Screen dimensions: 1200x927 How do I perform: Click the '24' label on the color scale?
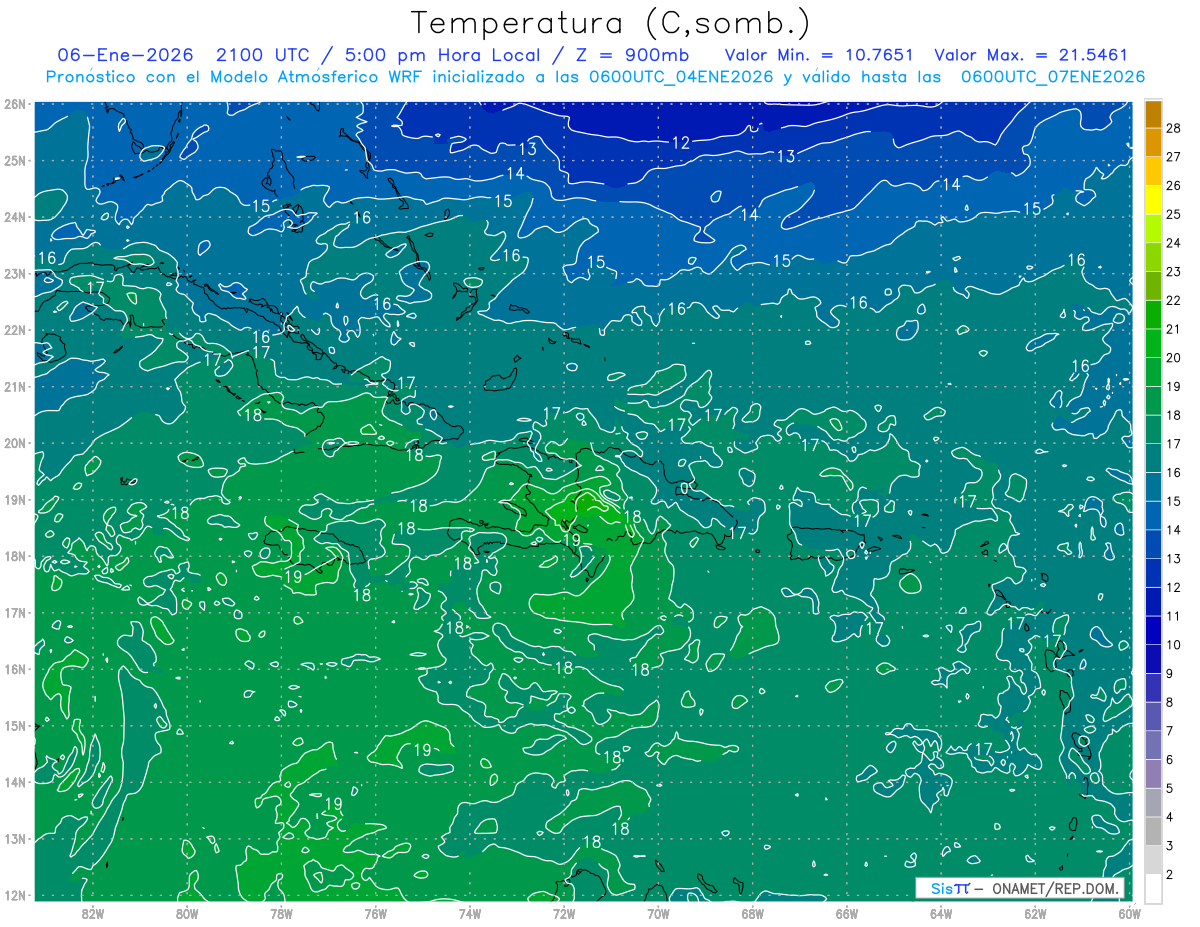[x=1173, y=242]
